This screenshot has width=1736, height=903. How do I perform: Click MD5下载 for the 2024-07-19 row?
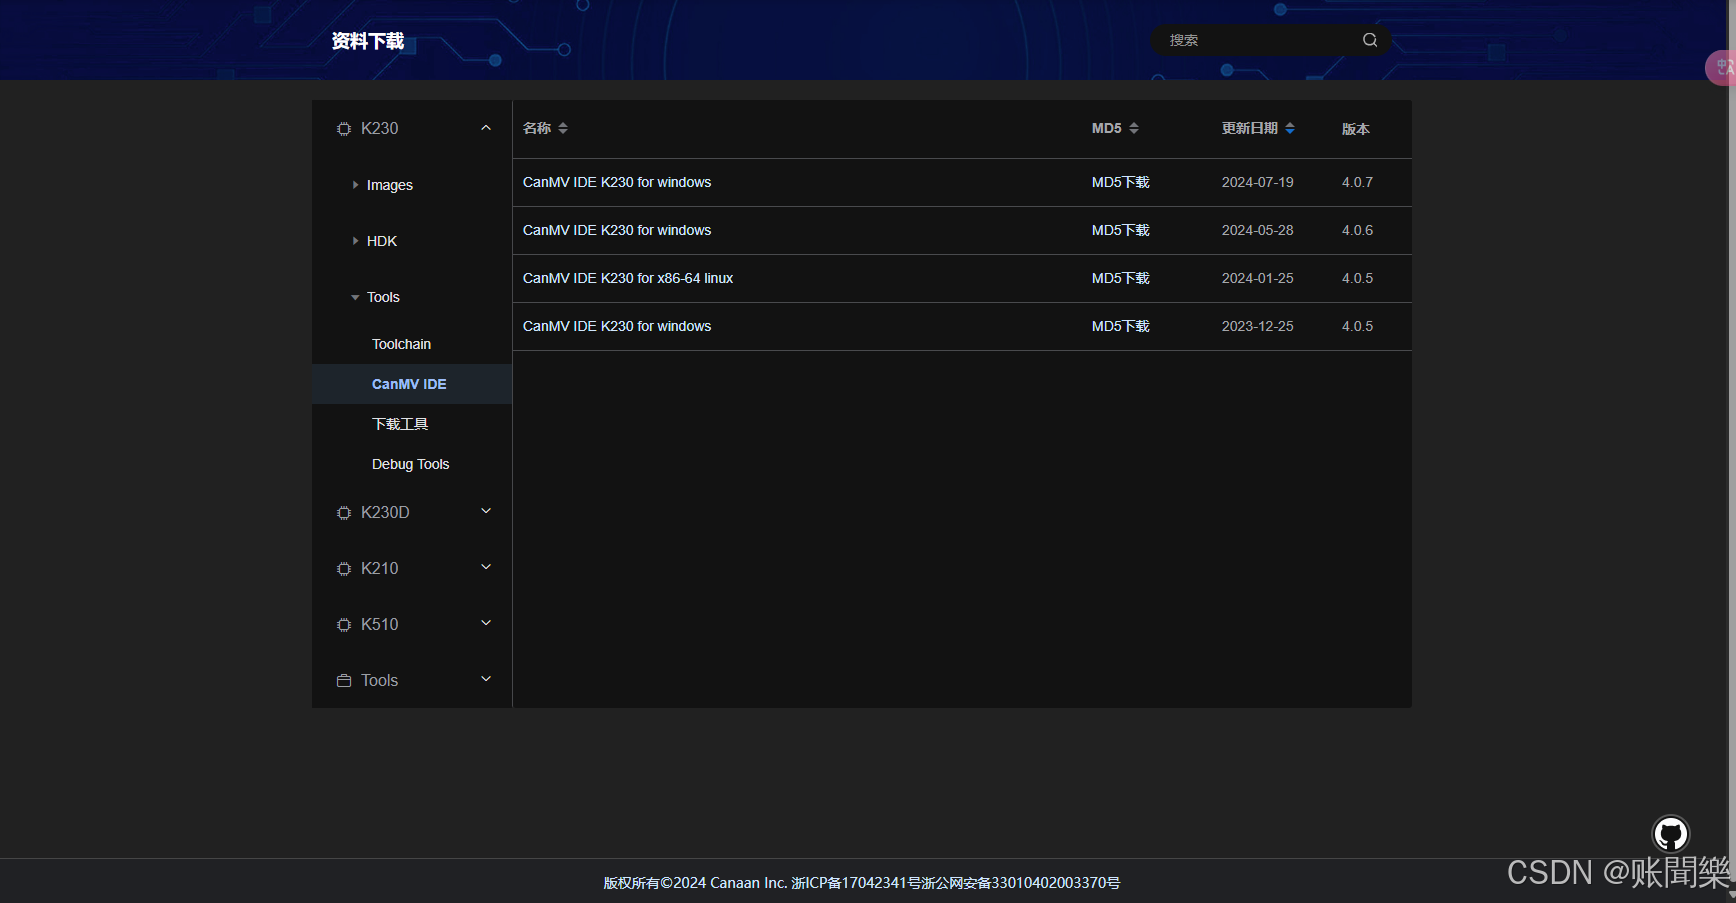click(1120, 182)
